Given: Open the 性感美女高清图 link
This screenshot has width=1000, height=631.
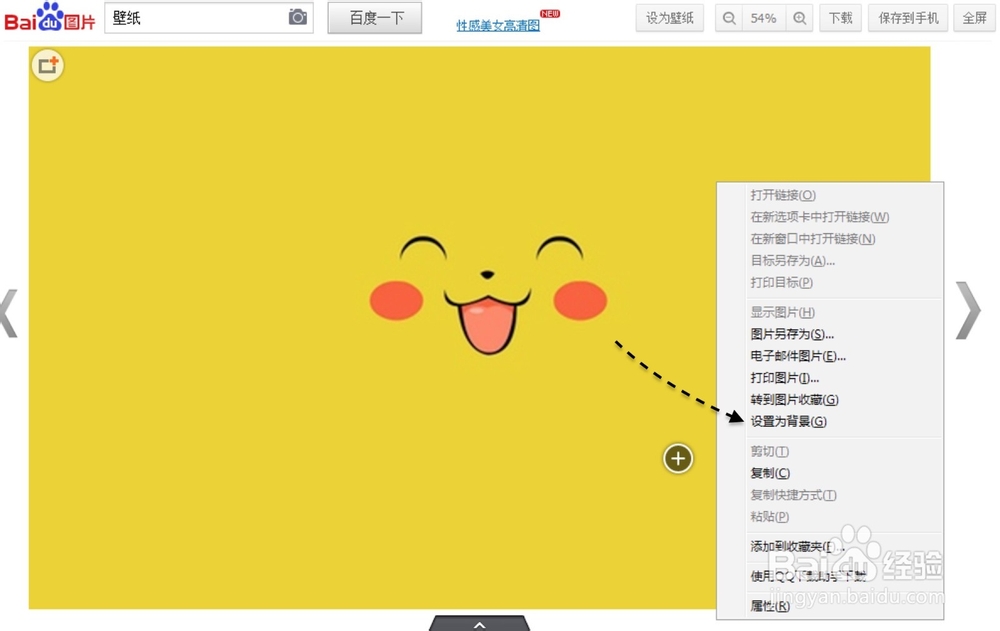Looking at the screenshot, I should pyautogui.click(x=498, y=26).
